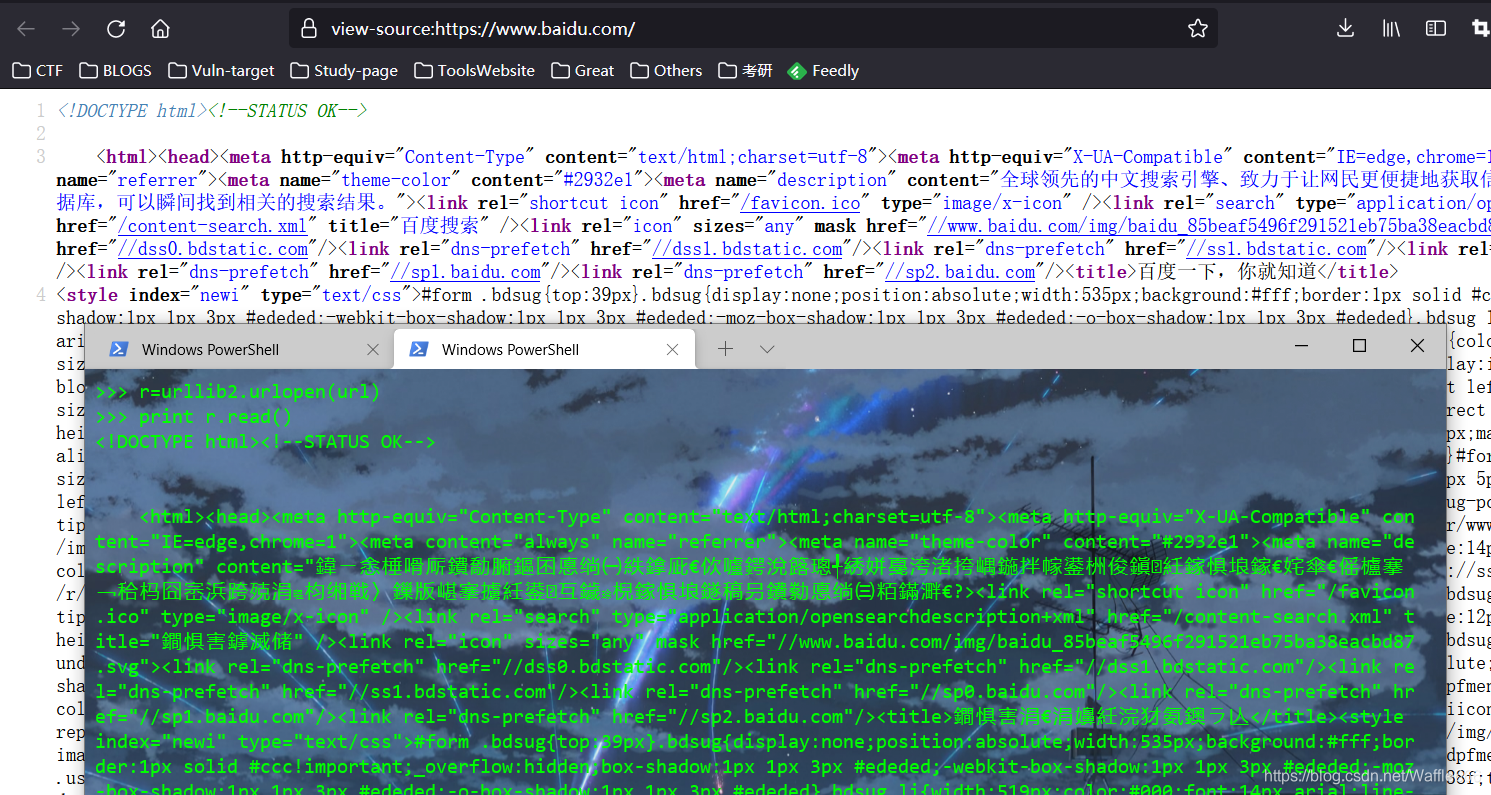Screen dimensions: 1491x795
Task: Follow the //dss1.bdstatic.com source link
Action: (x=747, y=249)
